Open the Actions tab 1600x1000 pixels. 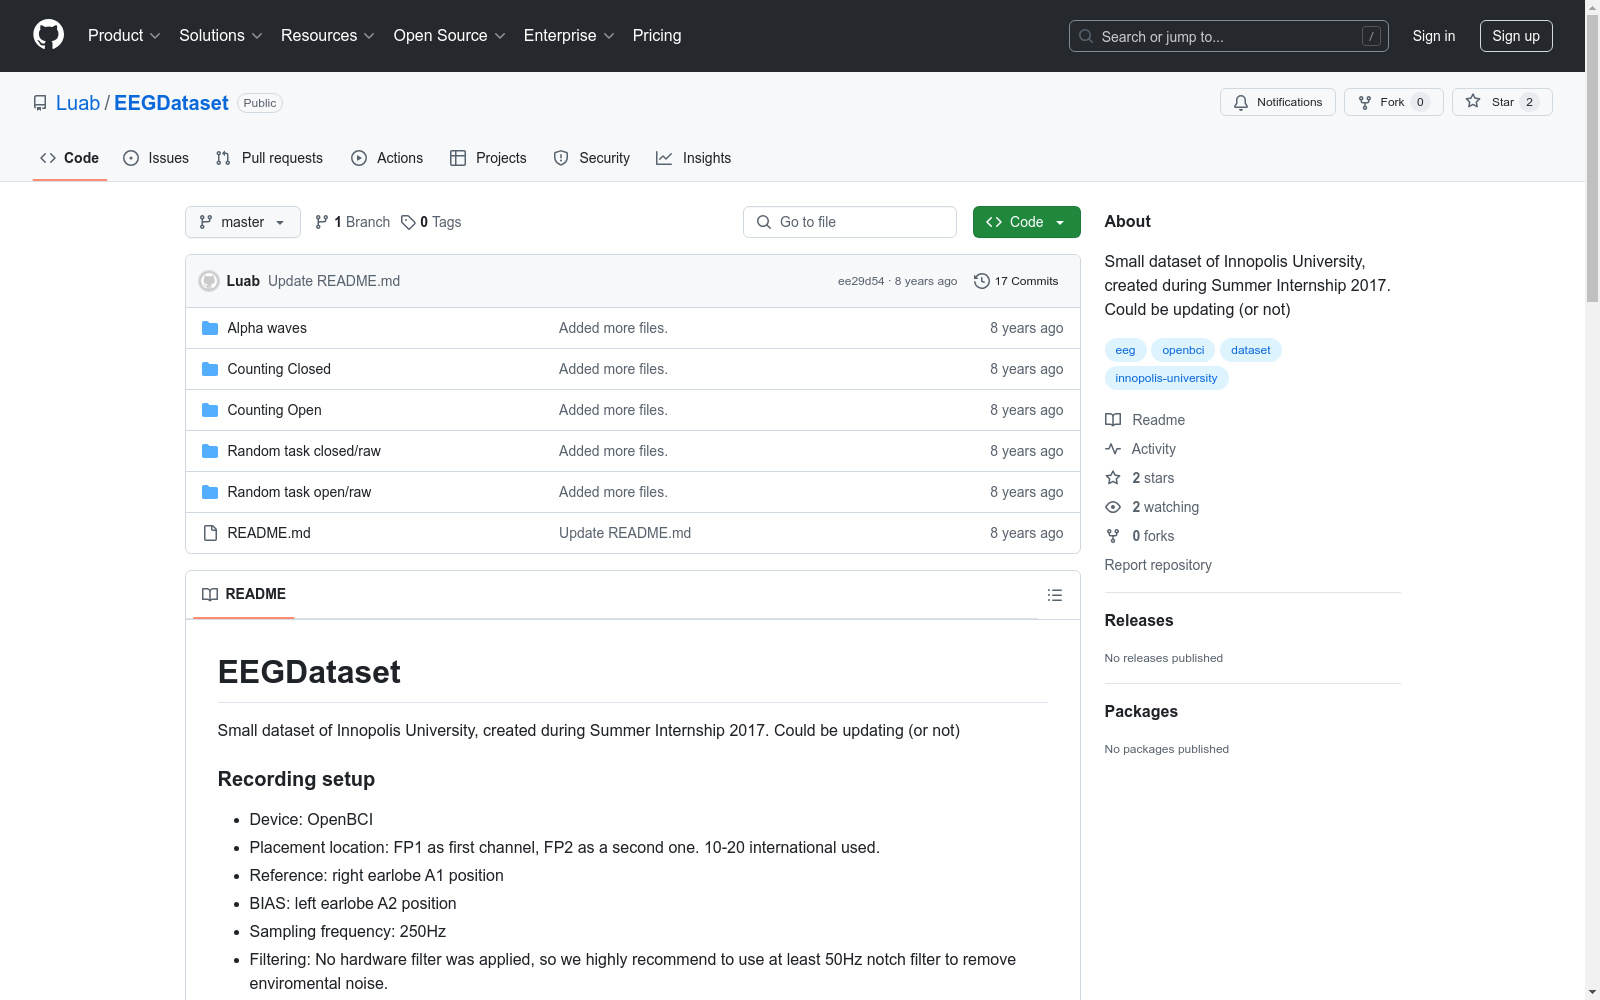[387, 158]
